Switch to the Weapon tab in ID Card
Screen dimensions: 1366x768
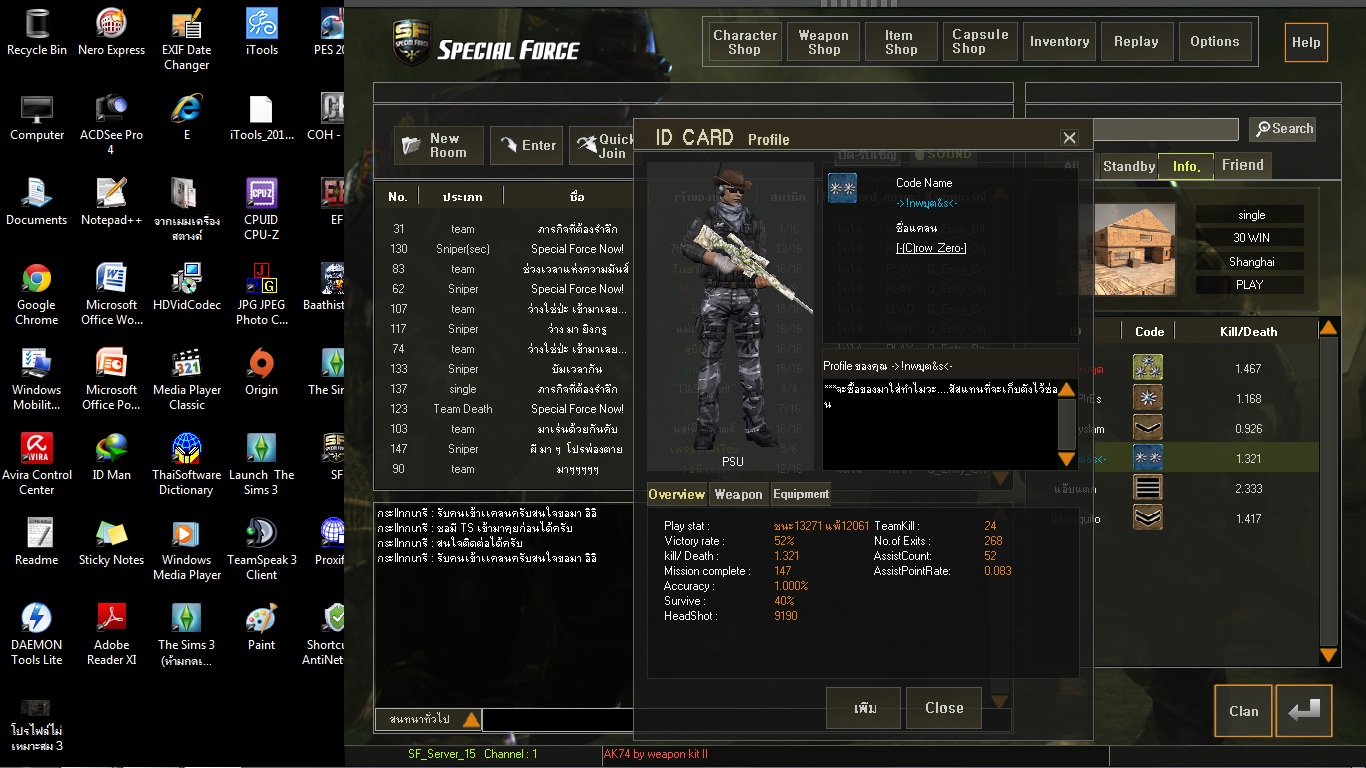click(x=738, y=494)
